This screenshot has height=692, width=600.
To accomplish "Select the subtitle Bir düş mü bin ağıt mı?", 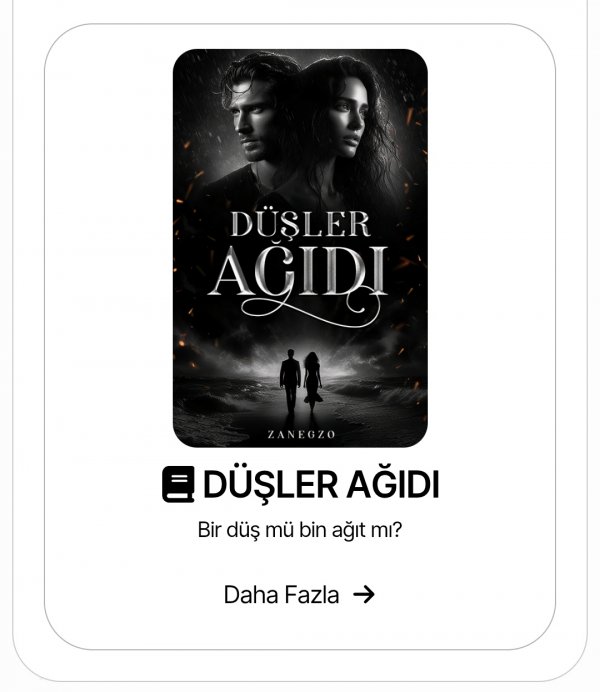I will pos(300,530).
